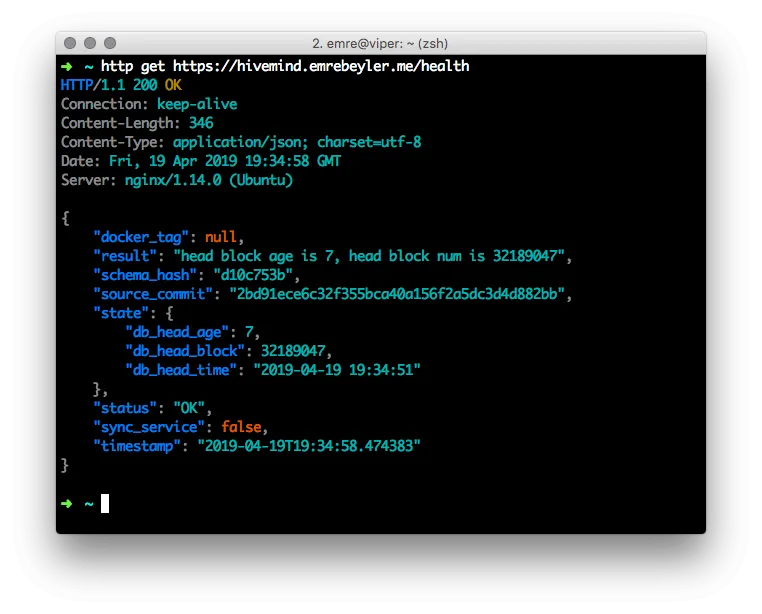Click the "2019-04-19T19:34:58.474383" timestamp value
762x614 pixels.
pos(309,446)
